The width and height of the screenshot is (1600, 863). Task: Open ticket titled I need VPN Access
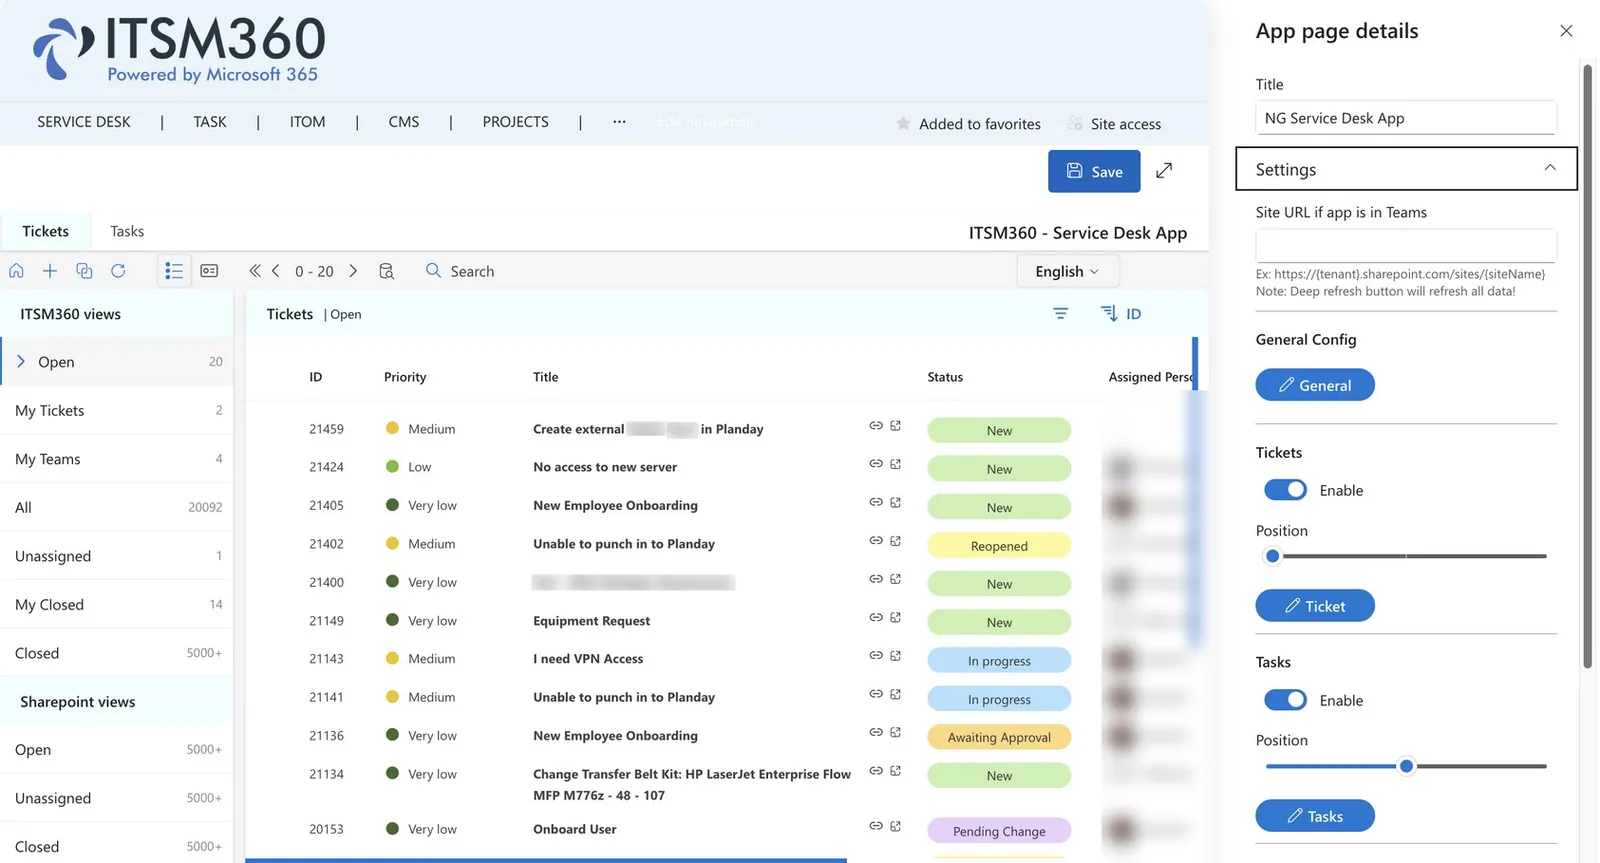click(x=588, y=659)
